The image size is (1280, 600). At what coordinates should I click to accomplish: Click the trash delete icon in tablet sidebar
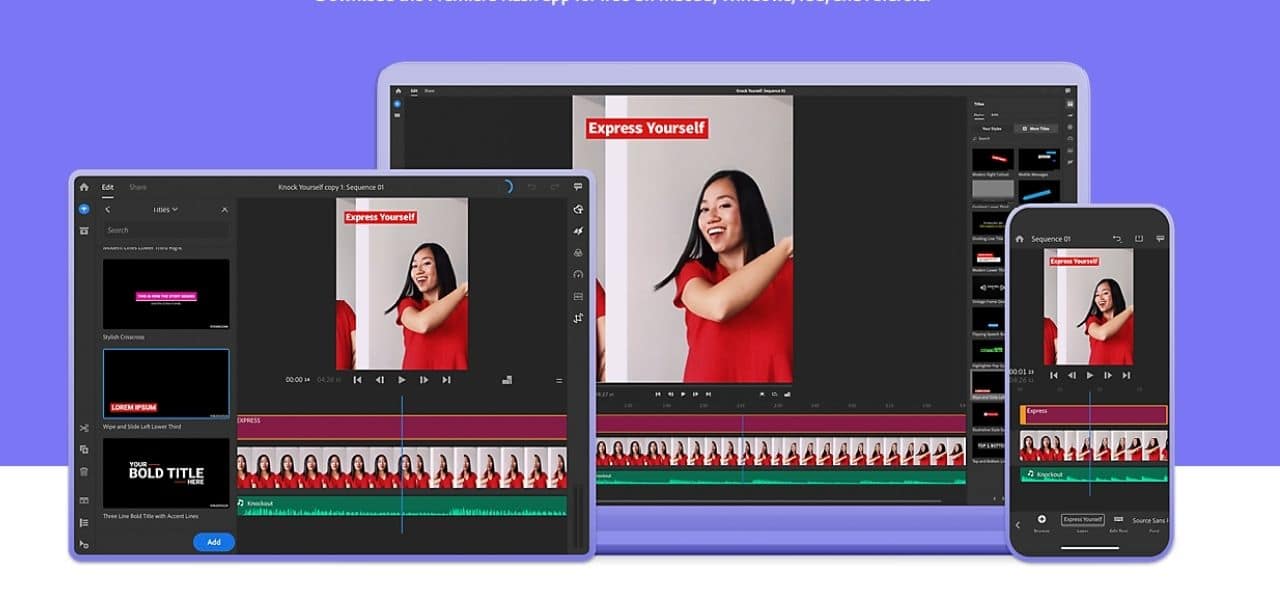point(84,471)
